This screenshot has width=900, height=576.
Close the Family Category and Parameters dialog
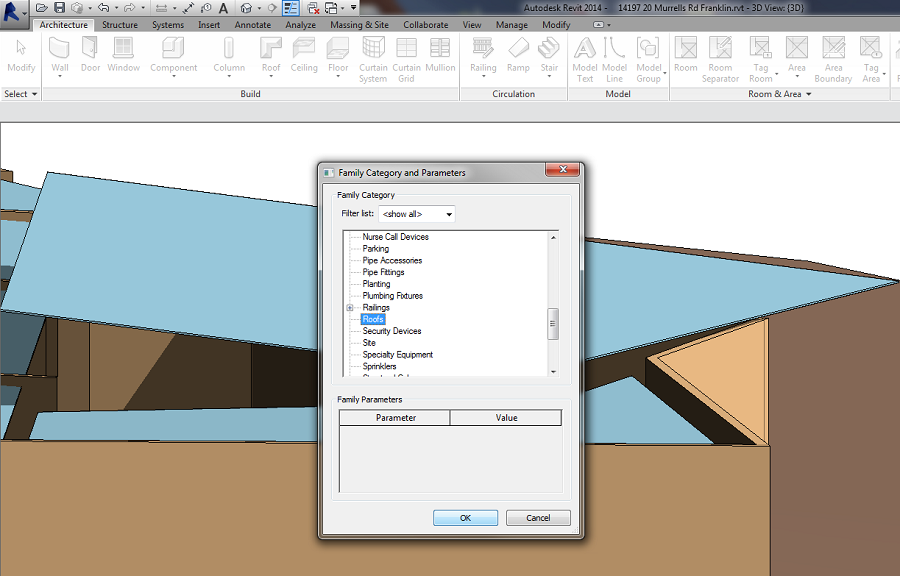click(563, 169)
